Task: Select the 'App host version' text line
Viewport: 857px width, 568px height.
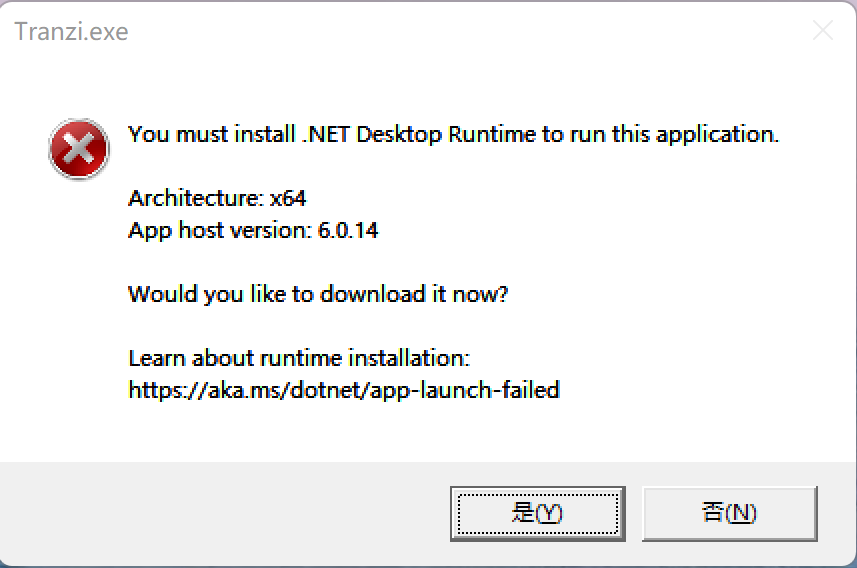Action: coord(253,230)
